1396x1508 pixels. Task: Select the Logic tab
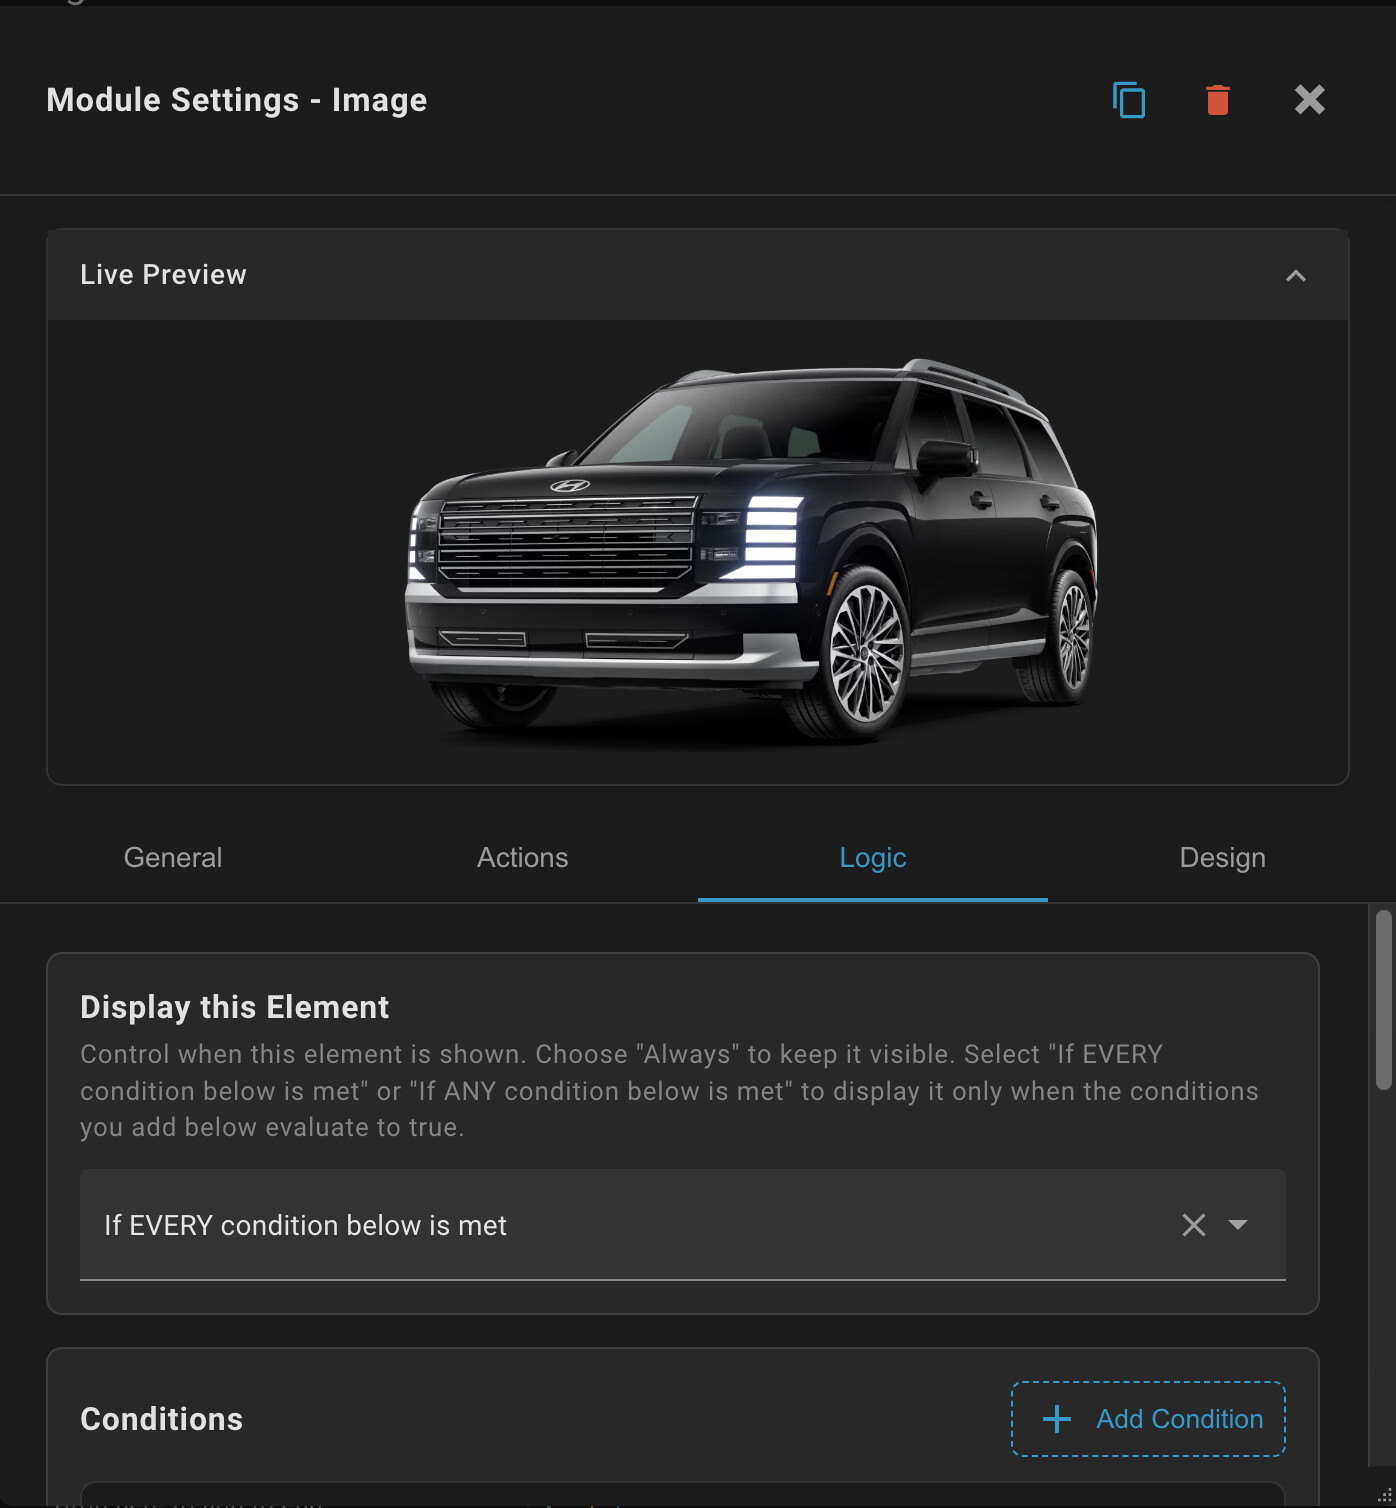point(872,858)
